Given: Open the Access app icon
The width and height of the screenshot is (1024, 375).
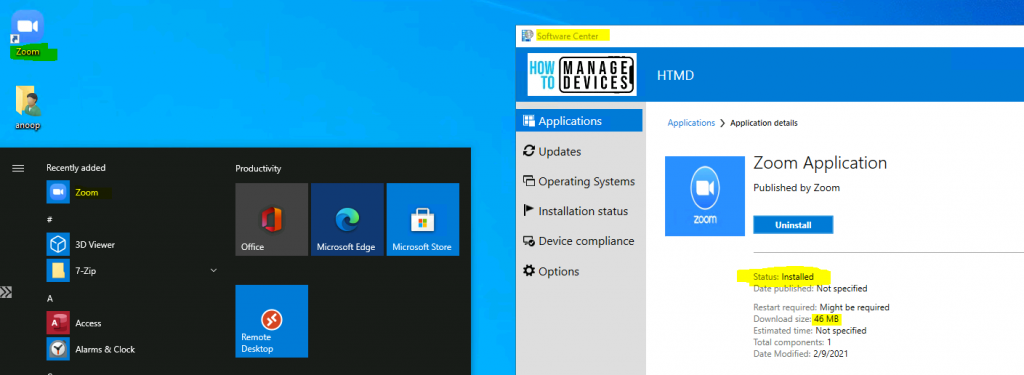Looking at the screenshot, I should click(58, 323).
